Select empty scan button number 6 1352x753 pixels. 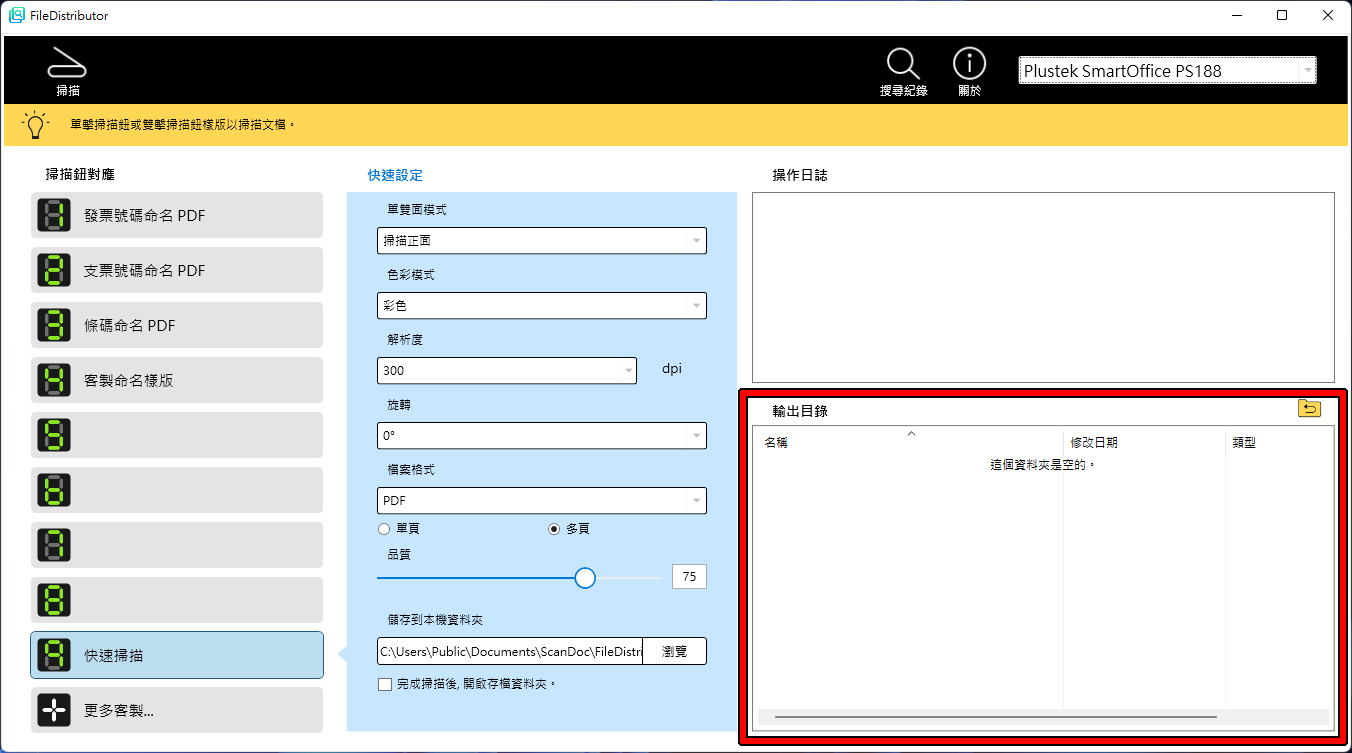click(x=177, y=490)
